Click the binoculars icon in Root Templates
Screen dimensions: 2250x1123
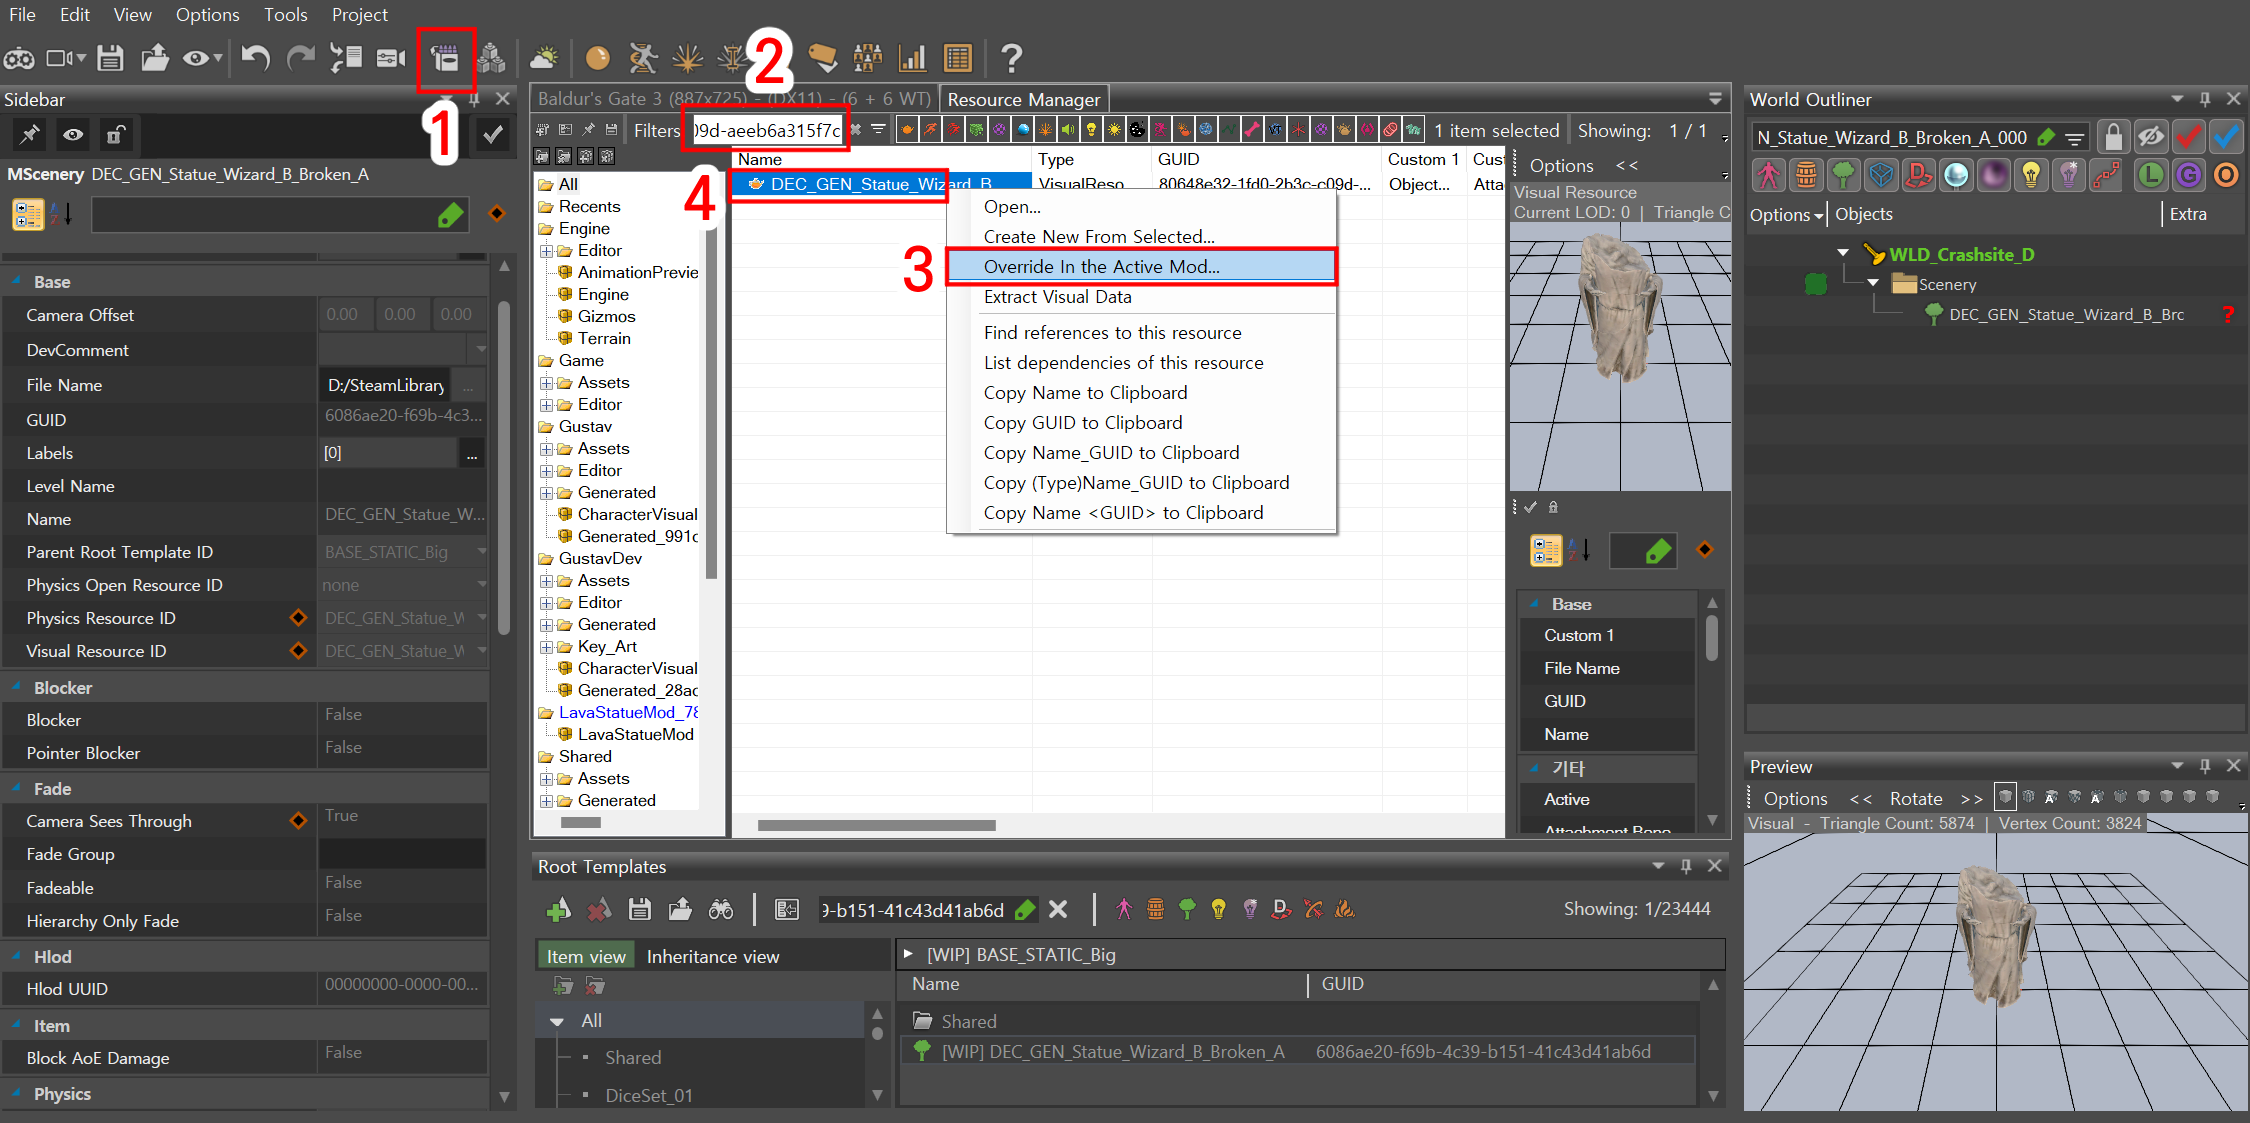click(721, 909)
